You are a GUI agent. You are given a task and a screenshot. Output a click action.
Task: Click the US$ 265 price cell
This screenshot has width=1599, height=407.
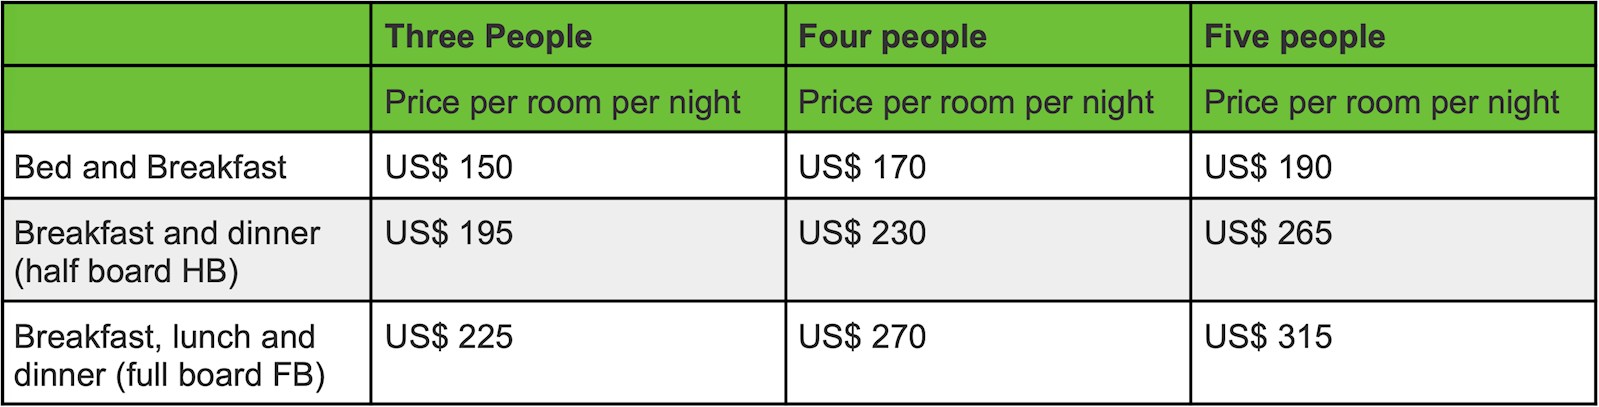pyautogui.click(x=1268, y=233)
